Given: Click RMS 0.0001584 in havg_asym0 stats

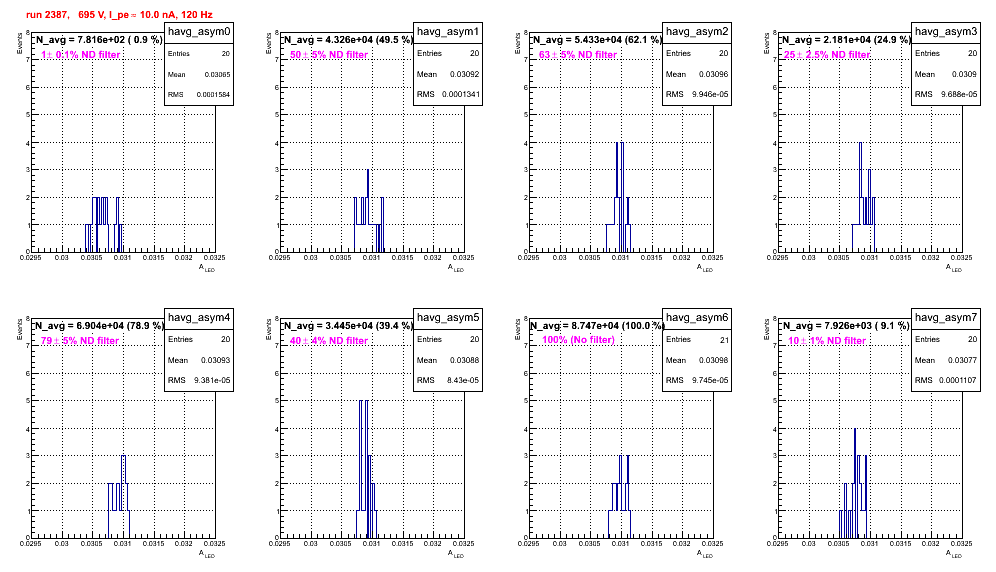Looking at the screenshot, I should click(199, 95).
